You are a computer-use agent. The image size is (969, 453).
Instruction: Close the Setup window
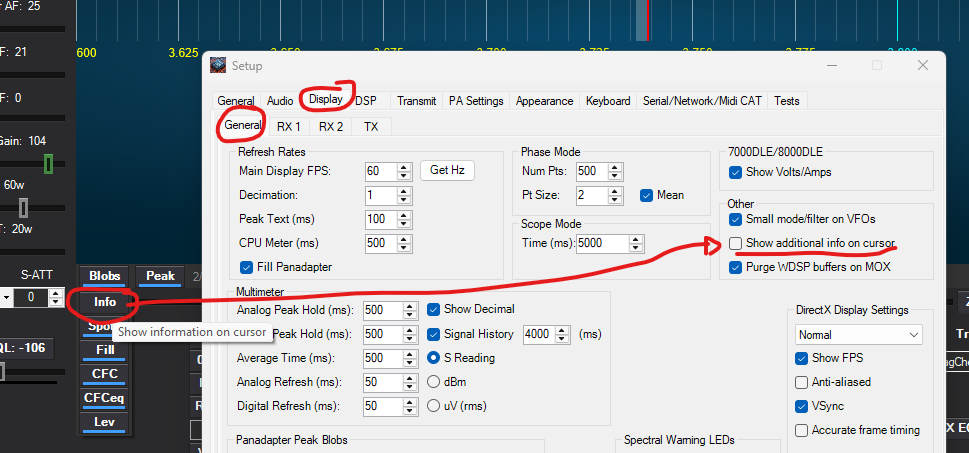tap(923, 66)
